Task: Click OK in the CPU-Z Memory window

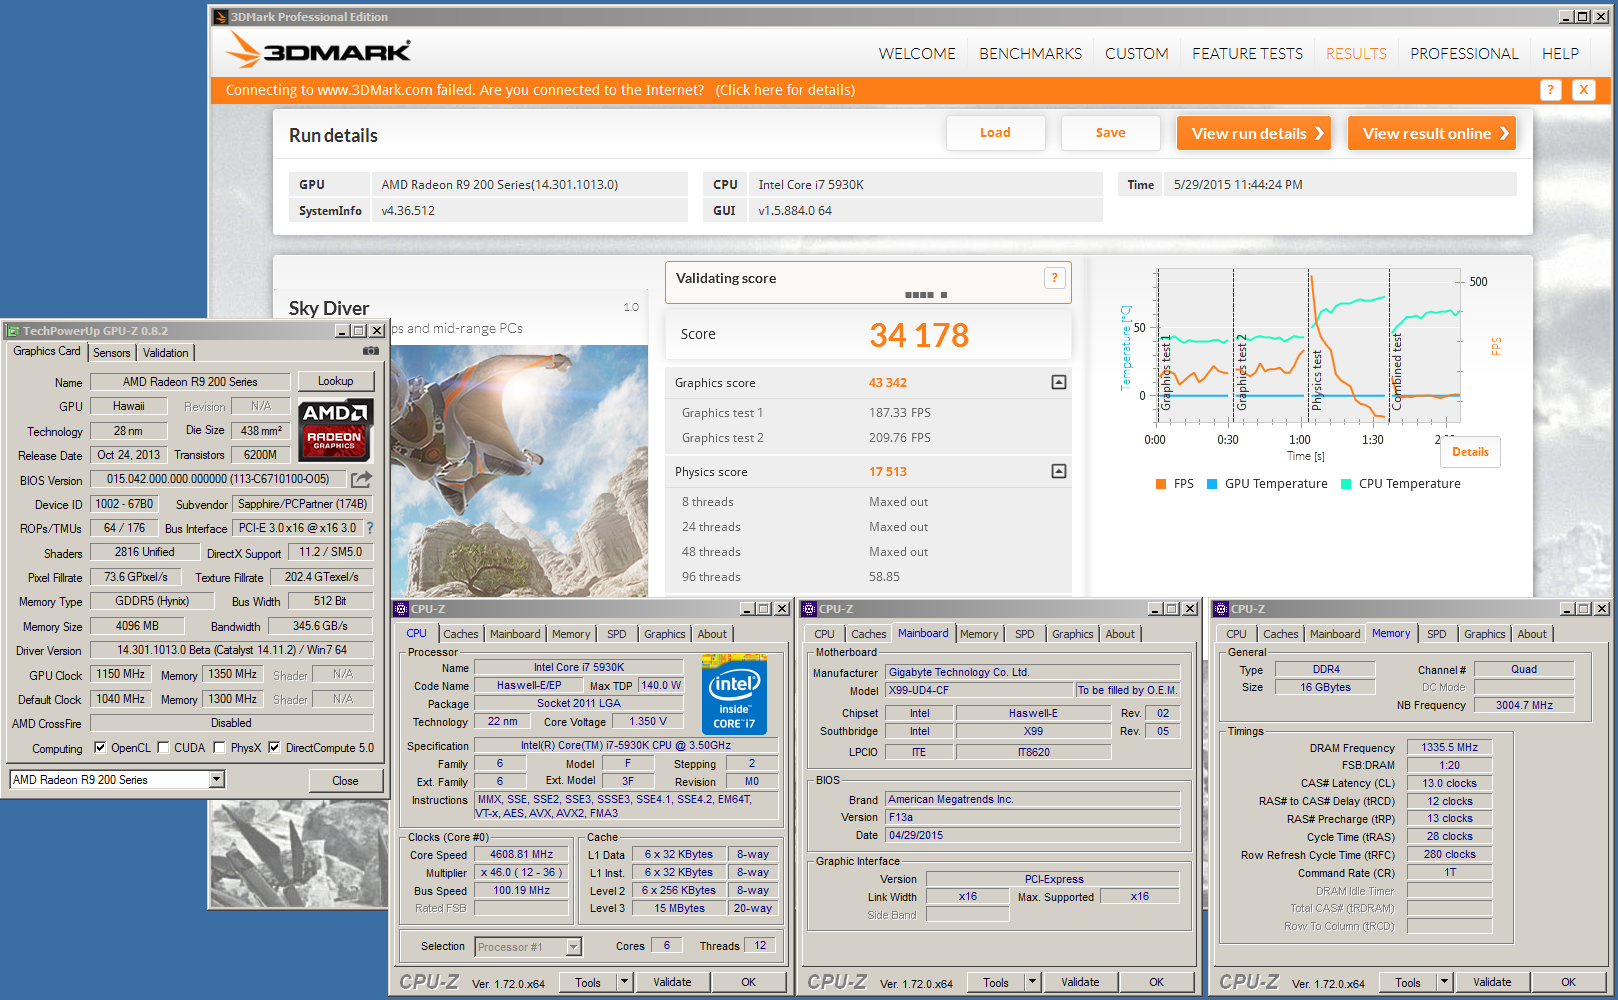Action: [x=1568, y=982]
